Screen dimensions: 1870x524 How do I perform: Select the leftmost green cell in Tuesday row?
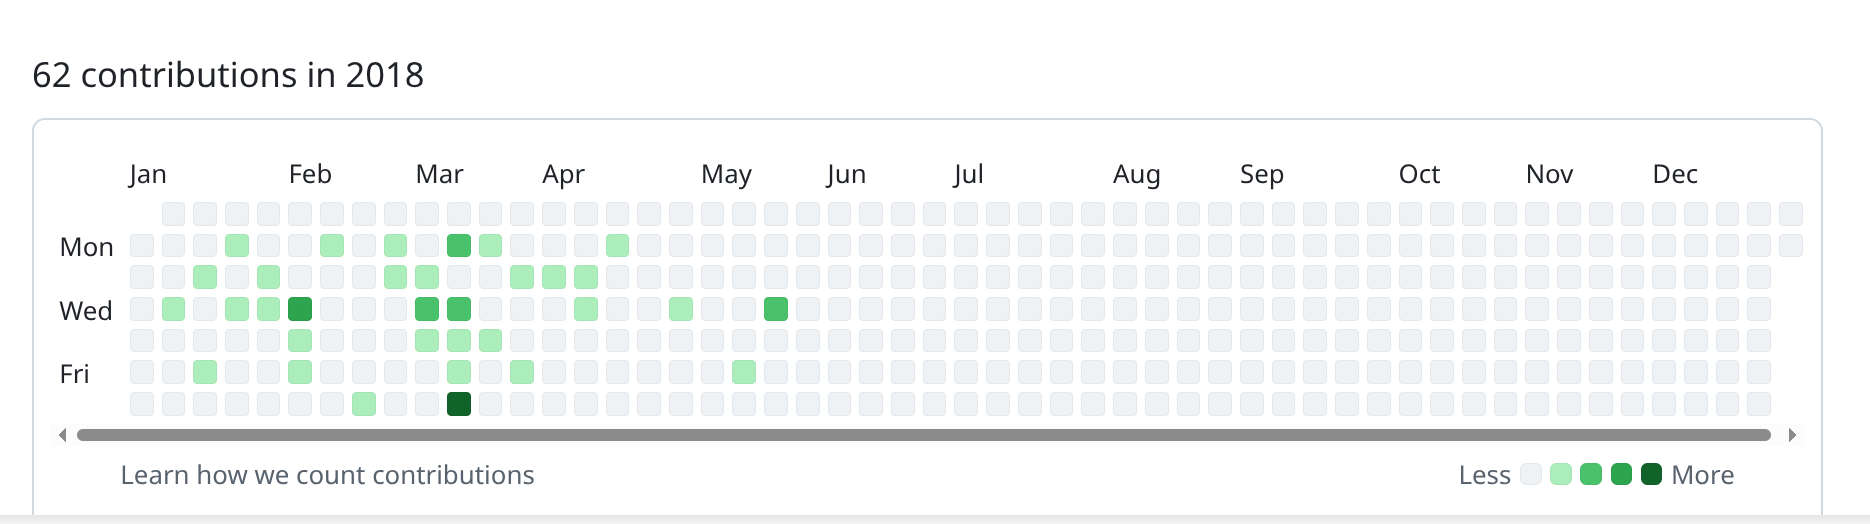(205, 277)
